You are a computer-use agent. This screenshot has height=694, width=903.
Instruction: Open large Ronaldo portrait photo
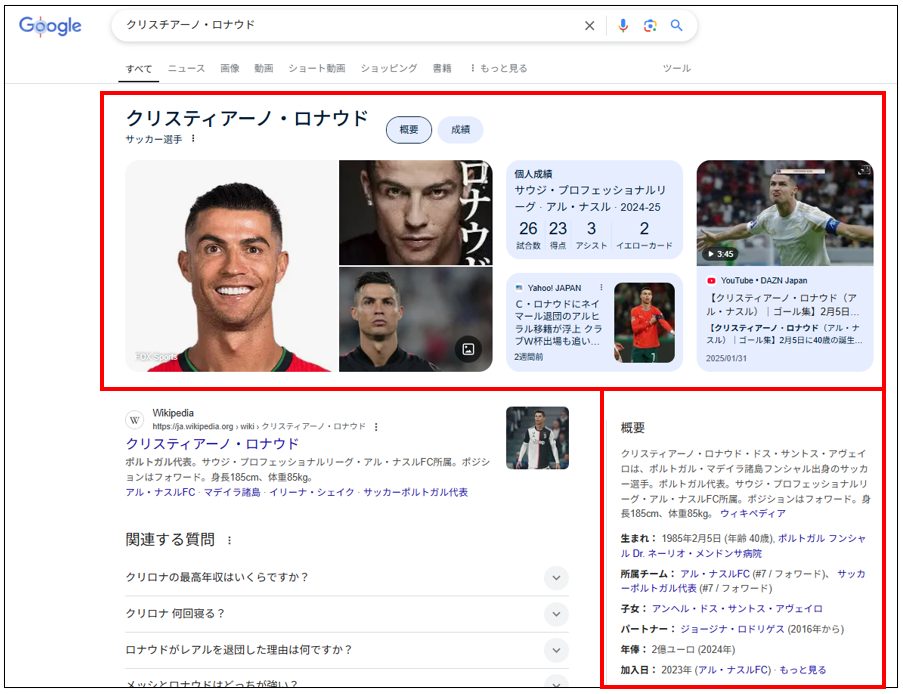[x=232, y=266]
